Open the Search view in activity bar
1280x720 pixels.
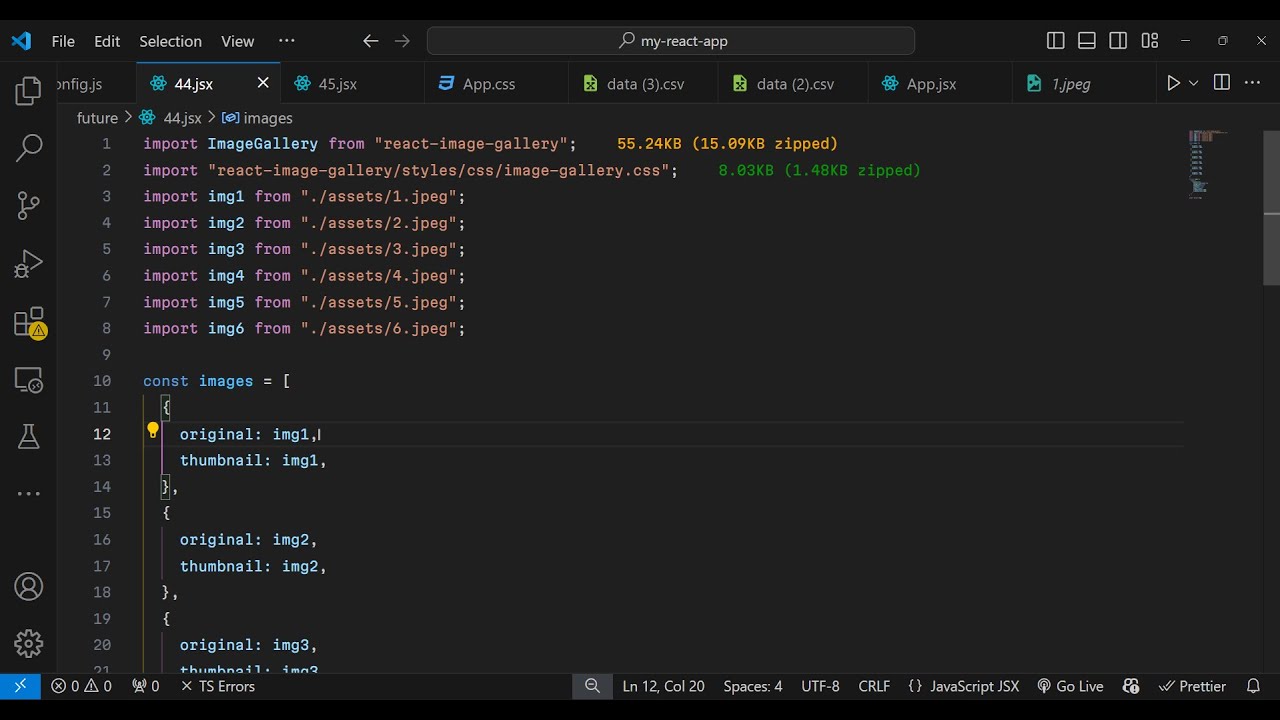[x=29, y=149]
